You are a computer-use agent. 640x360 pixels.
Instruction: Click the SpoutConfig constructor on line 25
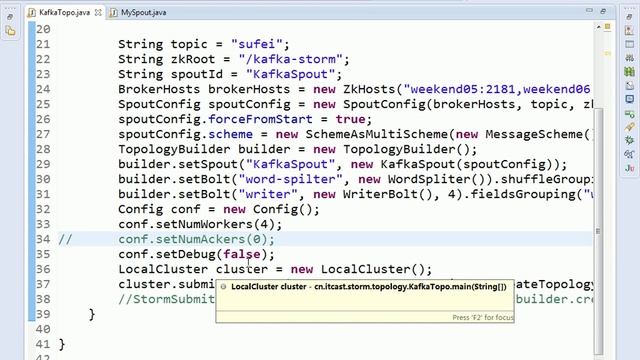point(384,104)
